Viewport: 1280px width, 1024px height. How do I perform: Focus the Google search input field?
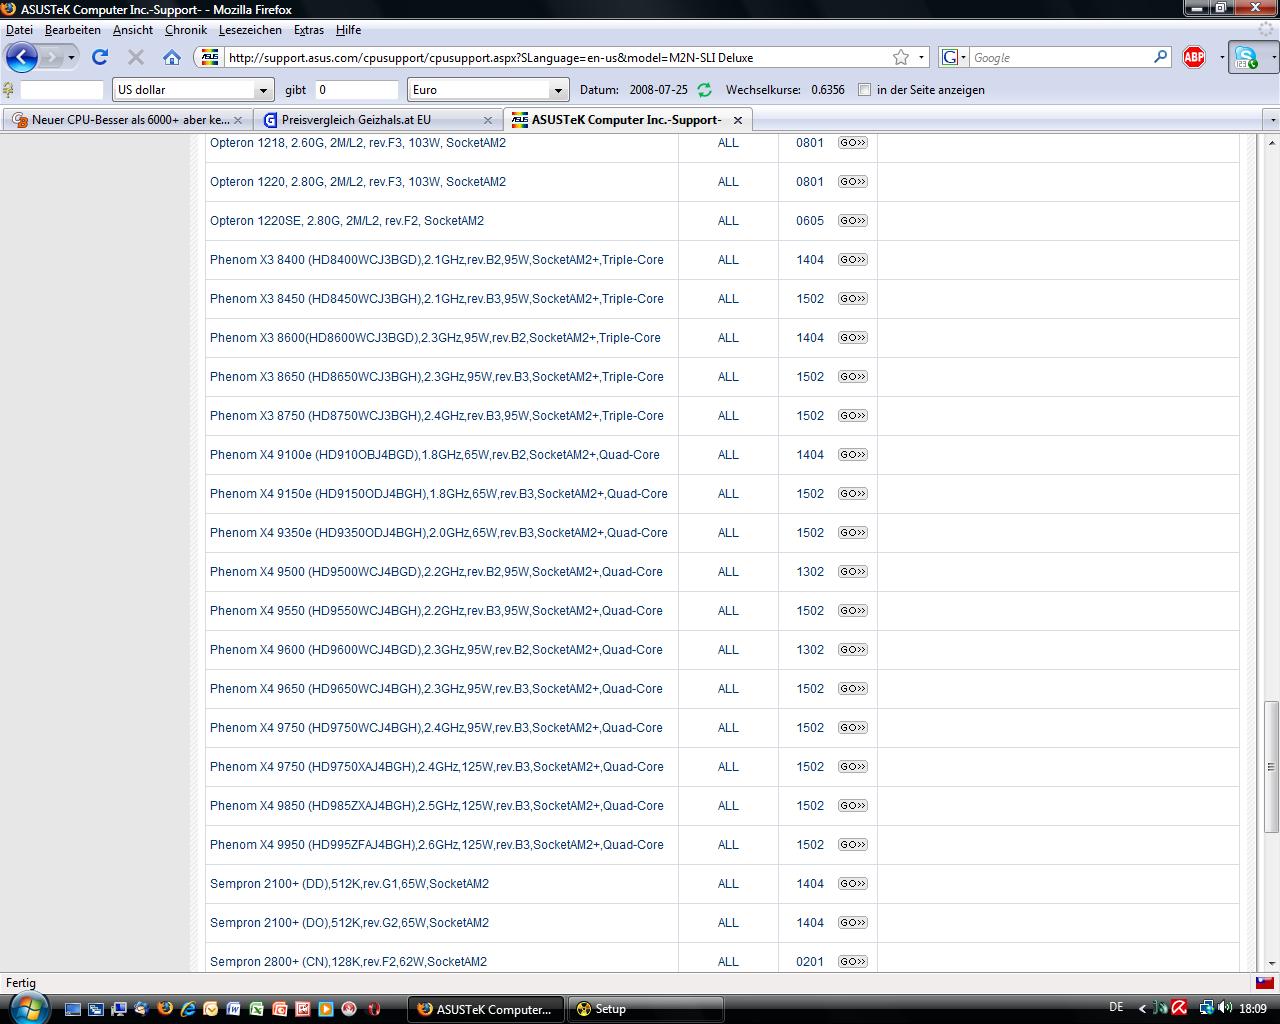(x=1061, y=58)
